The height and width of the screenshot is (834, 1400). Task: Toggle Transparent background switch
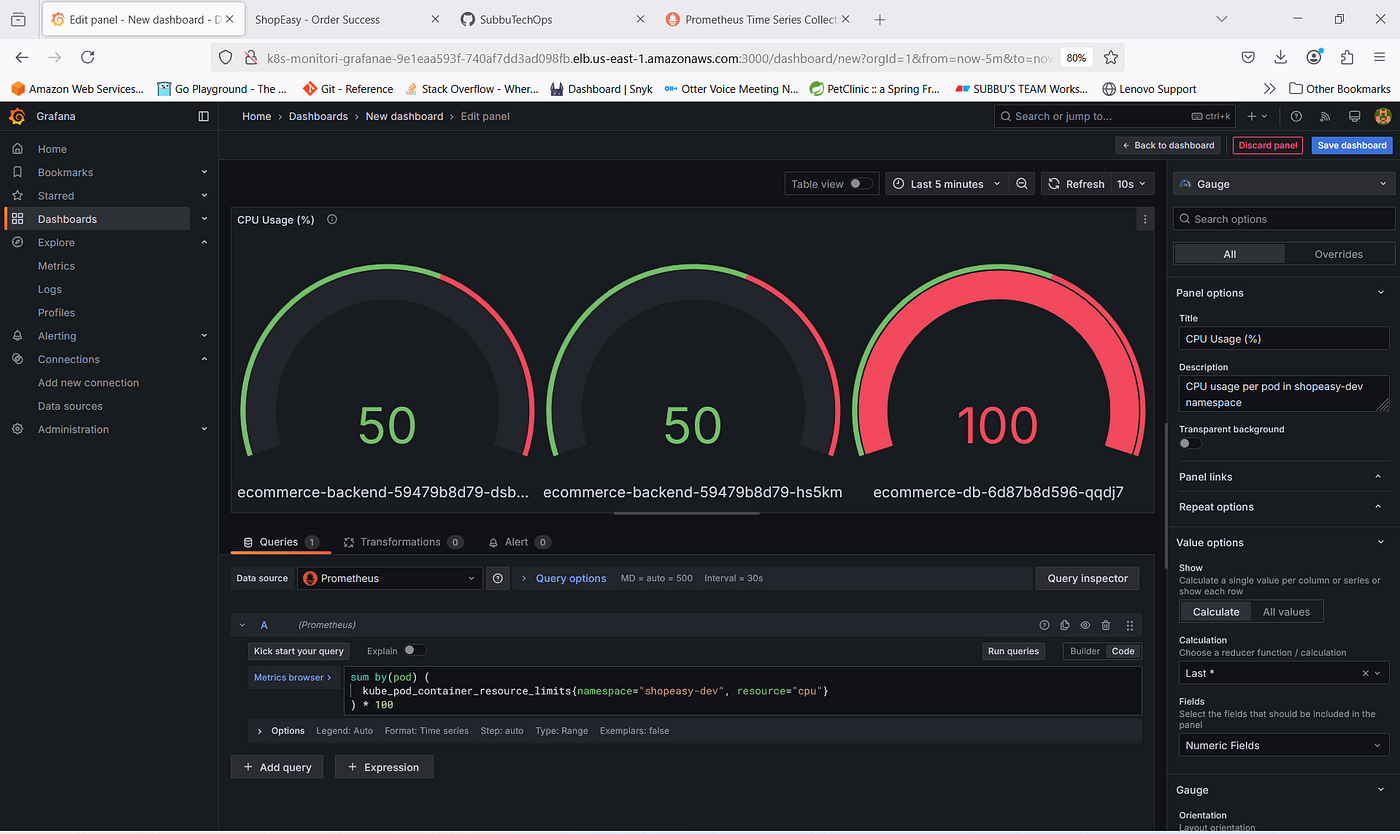pyautogui.click(x=1190, y=443)
